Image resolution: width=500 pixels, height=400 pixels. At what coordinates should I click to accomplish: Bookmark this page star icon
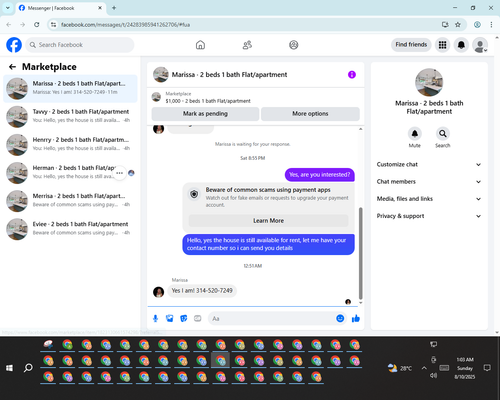458,25
